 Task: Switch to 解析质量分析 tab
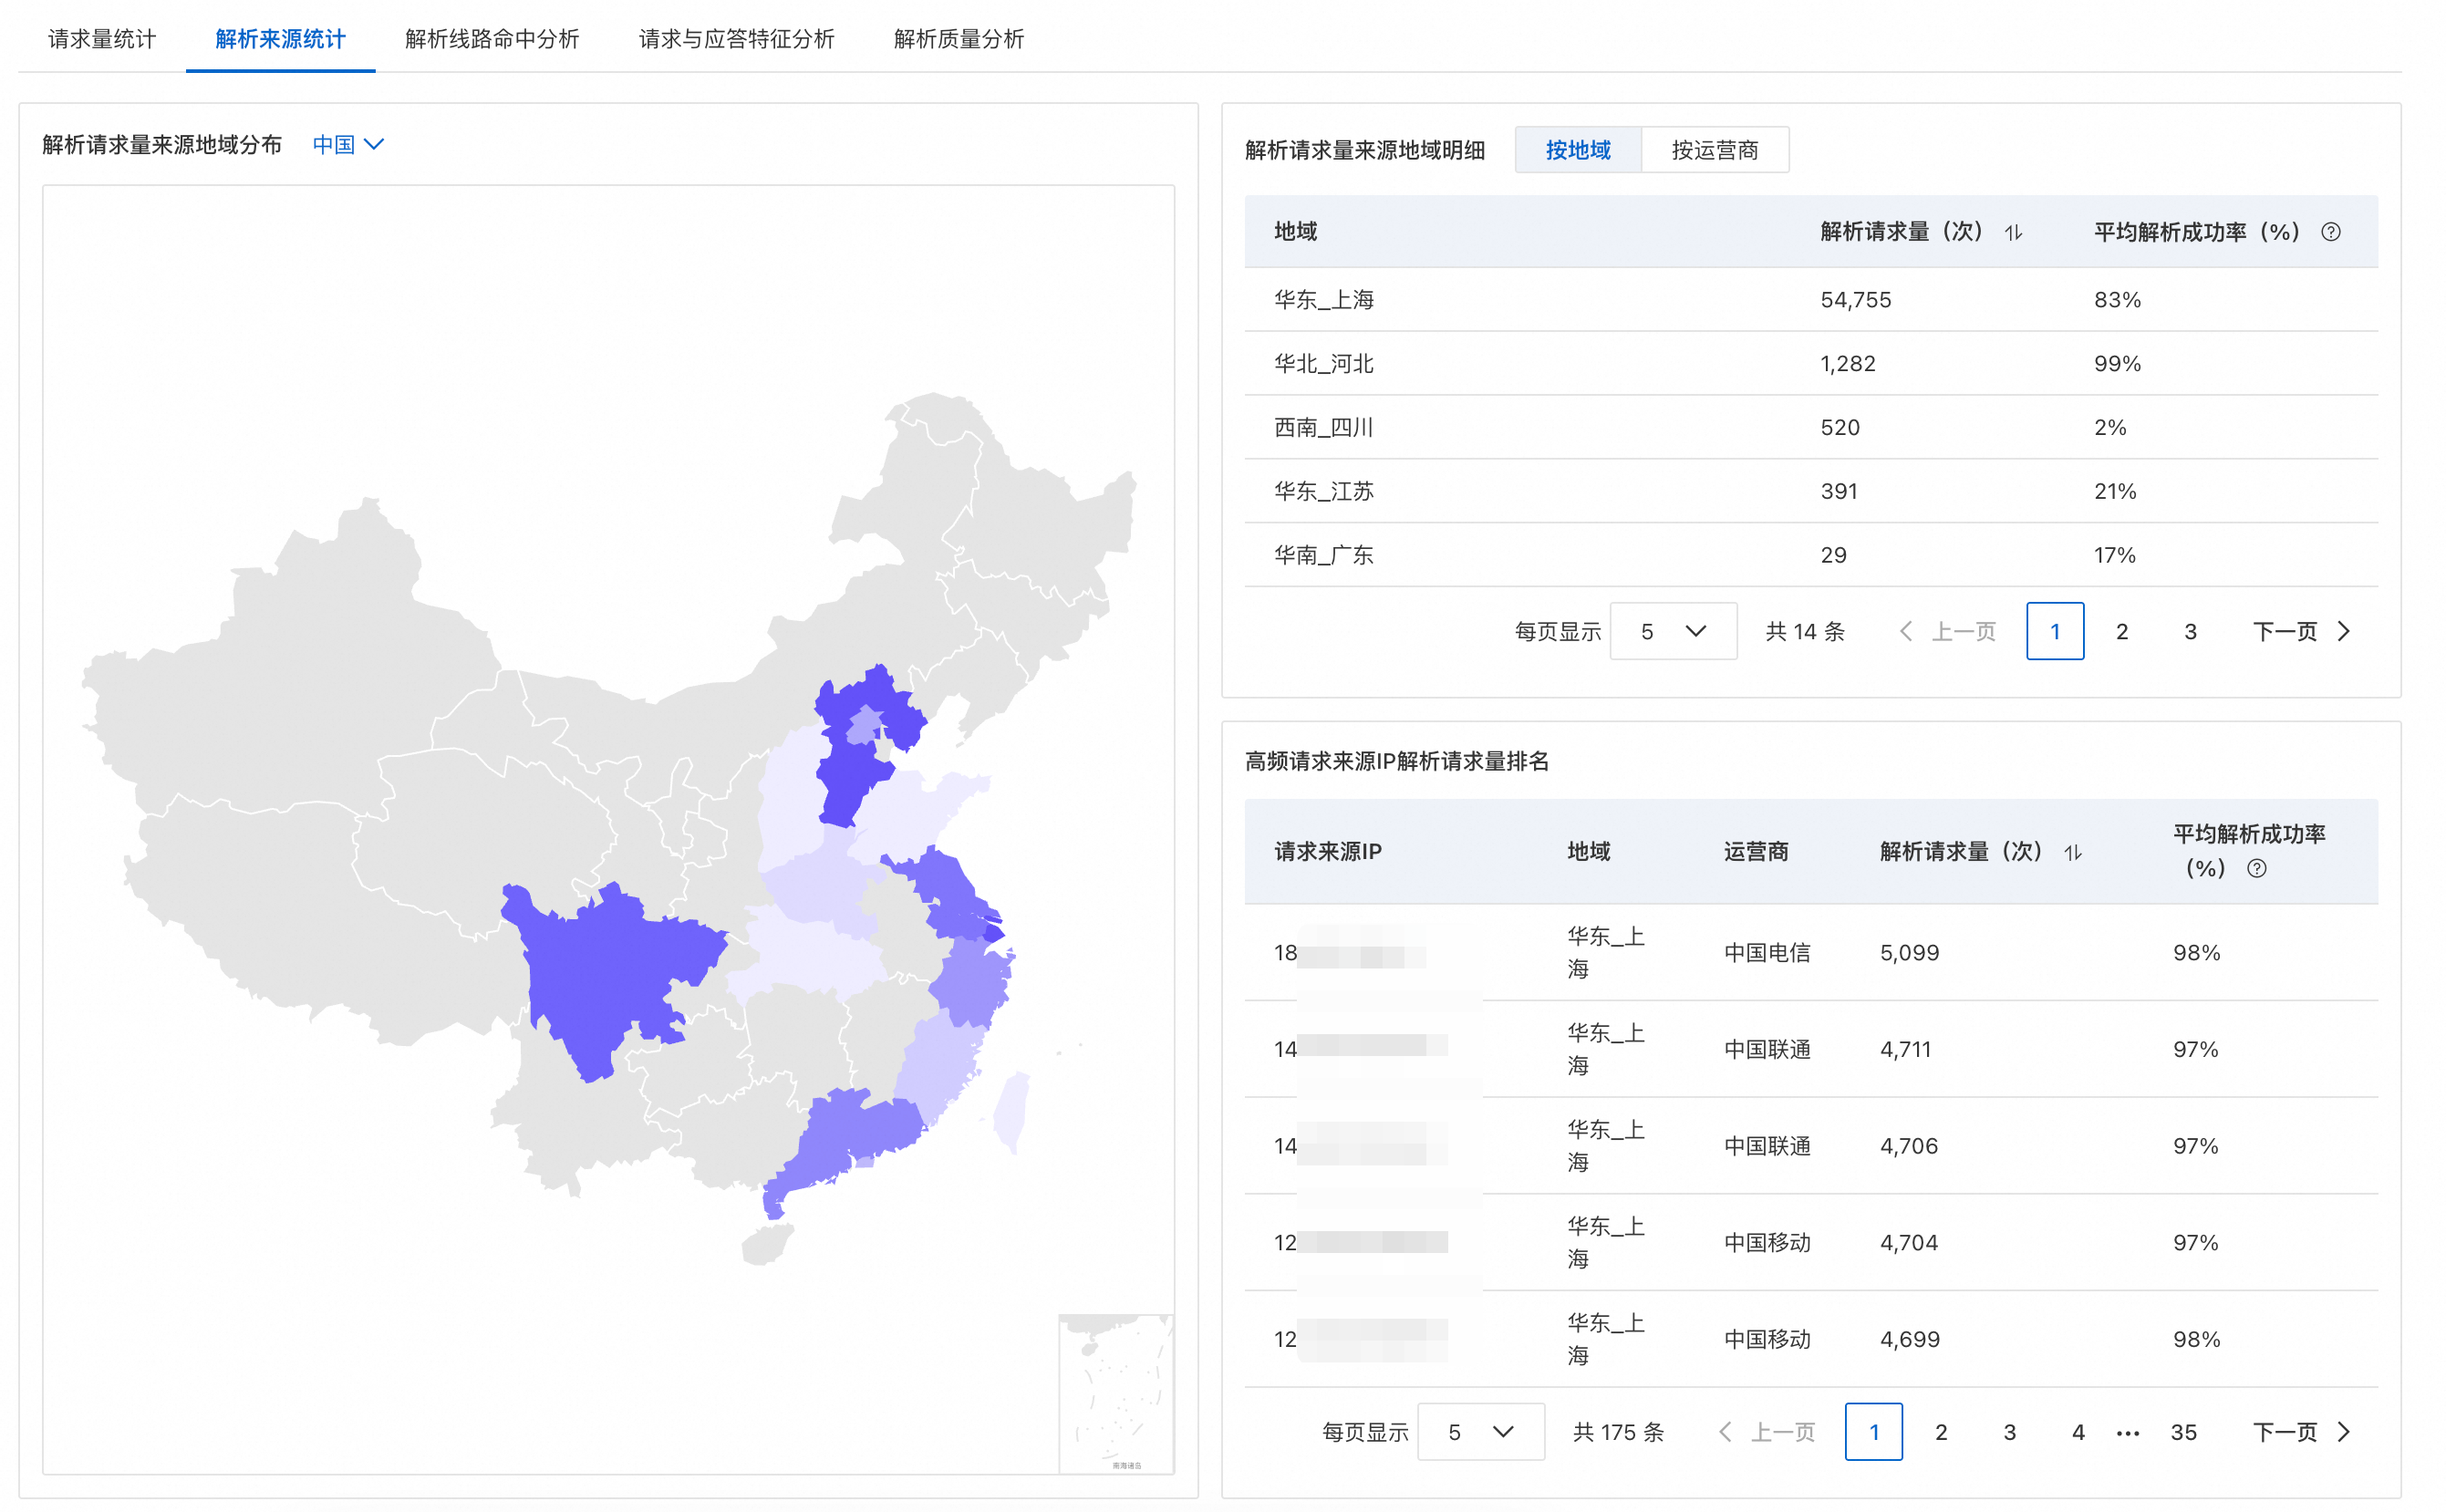pyautogui.click(x=958, y=39)
